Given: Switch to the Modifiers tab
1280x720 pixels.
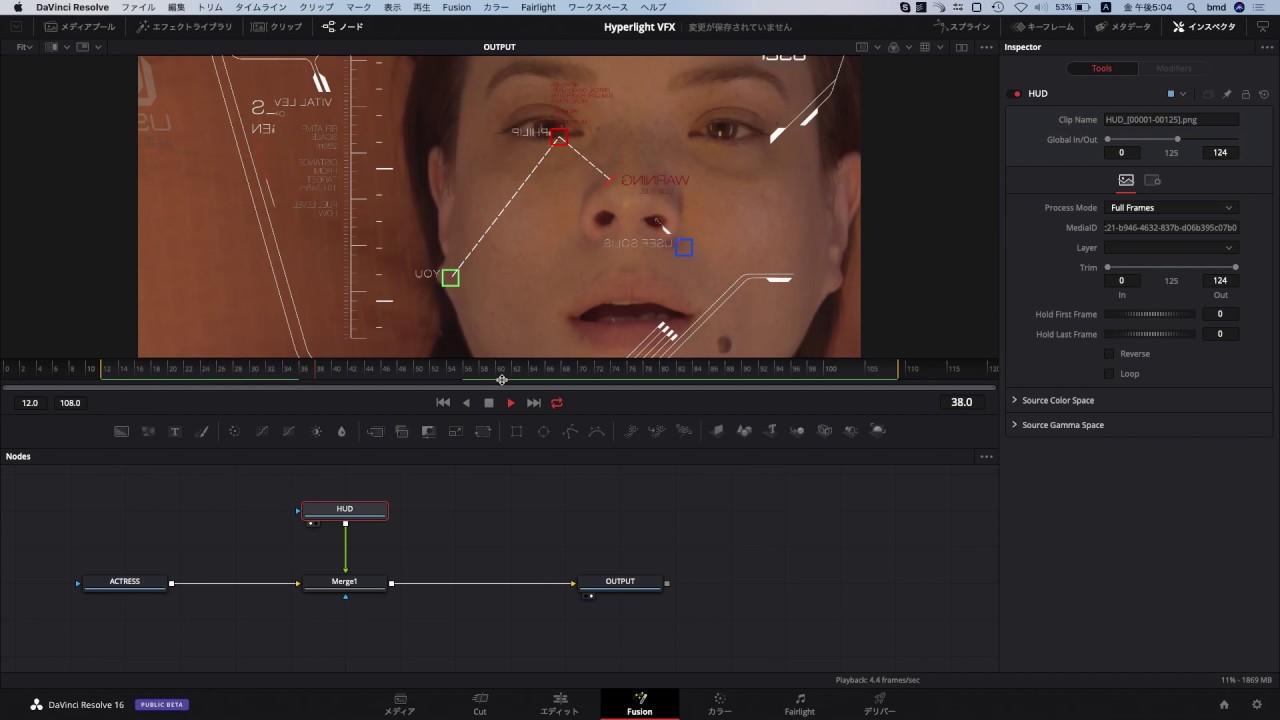Looking at the screenshot, I should 1173,68.
